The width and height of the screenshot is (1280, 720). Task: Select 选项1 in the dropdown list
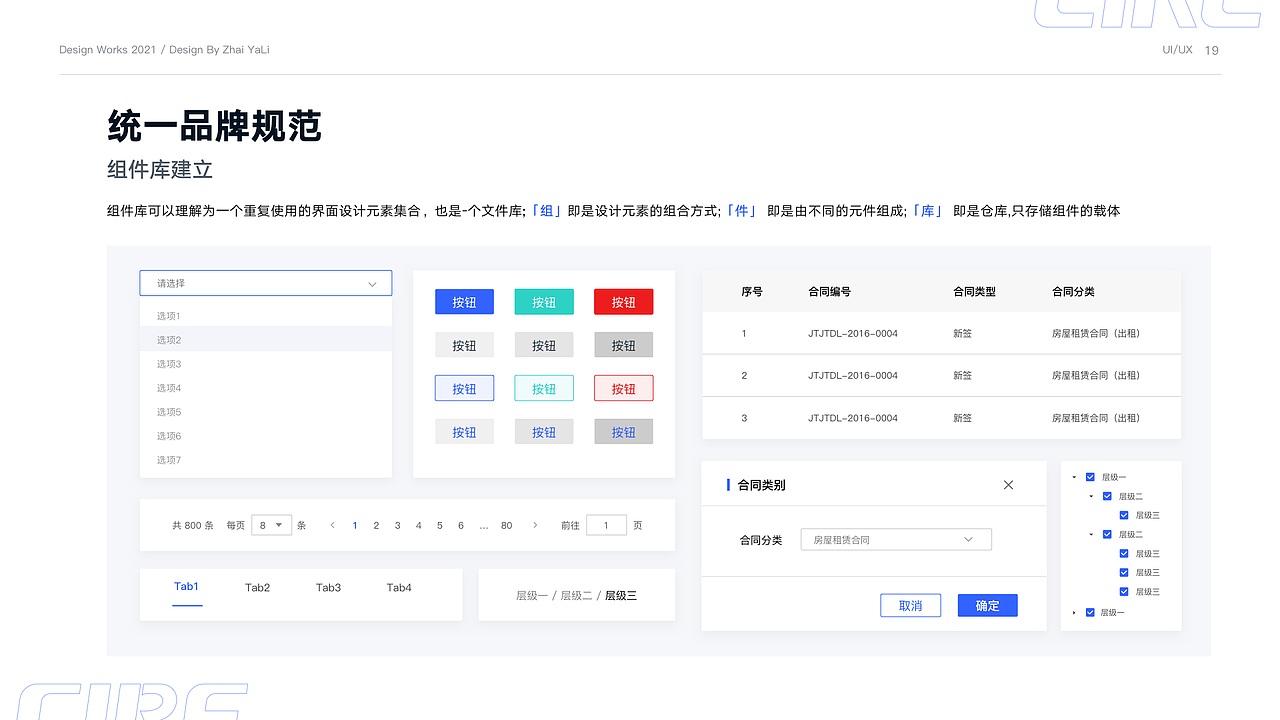coord(266,316)
